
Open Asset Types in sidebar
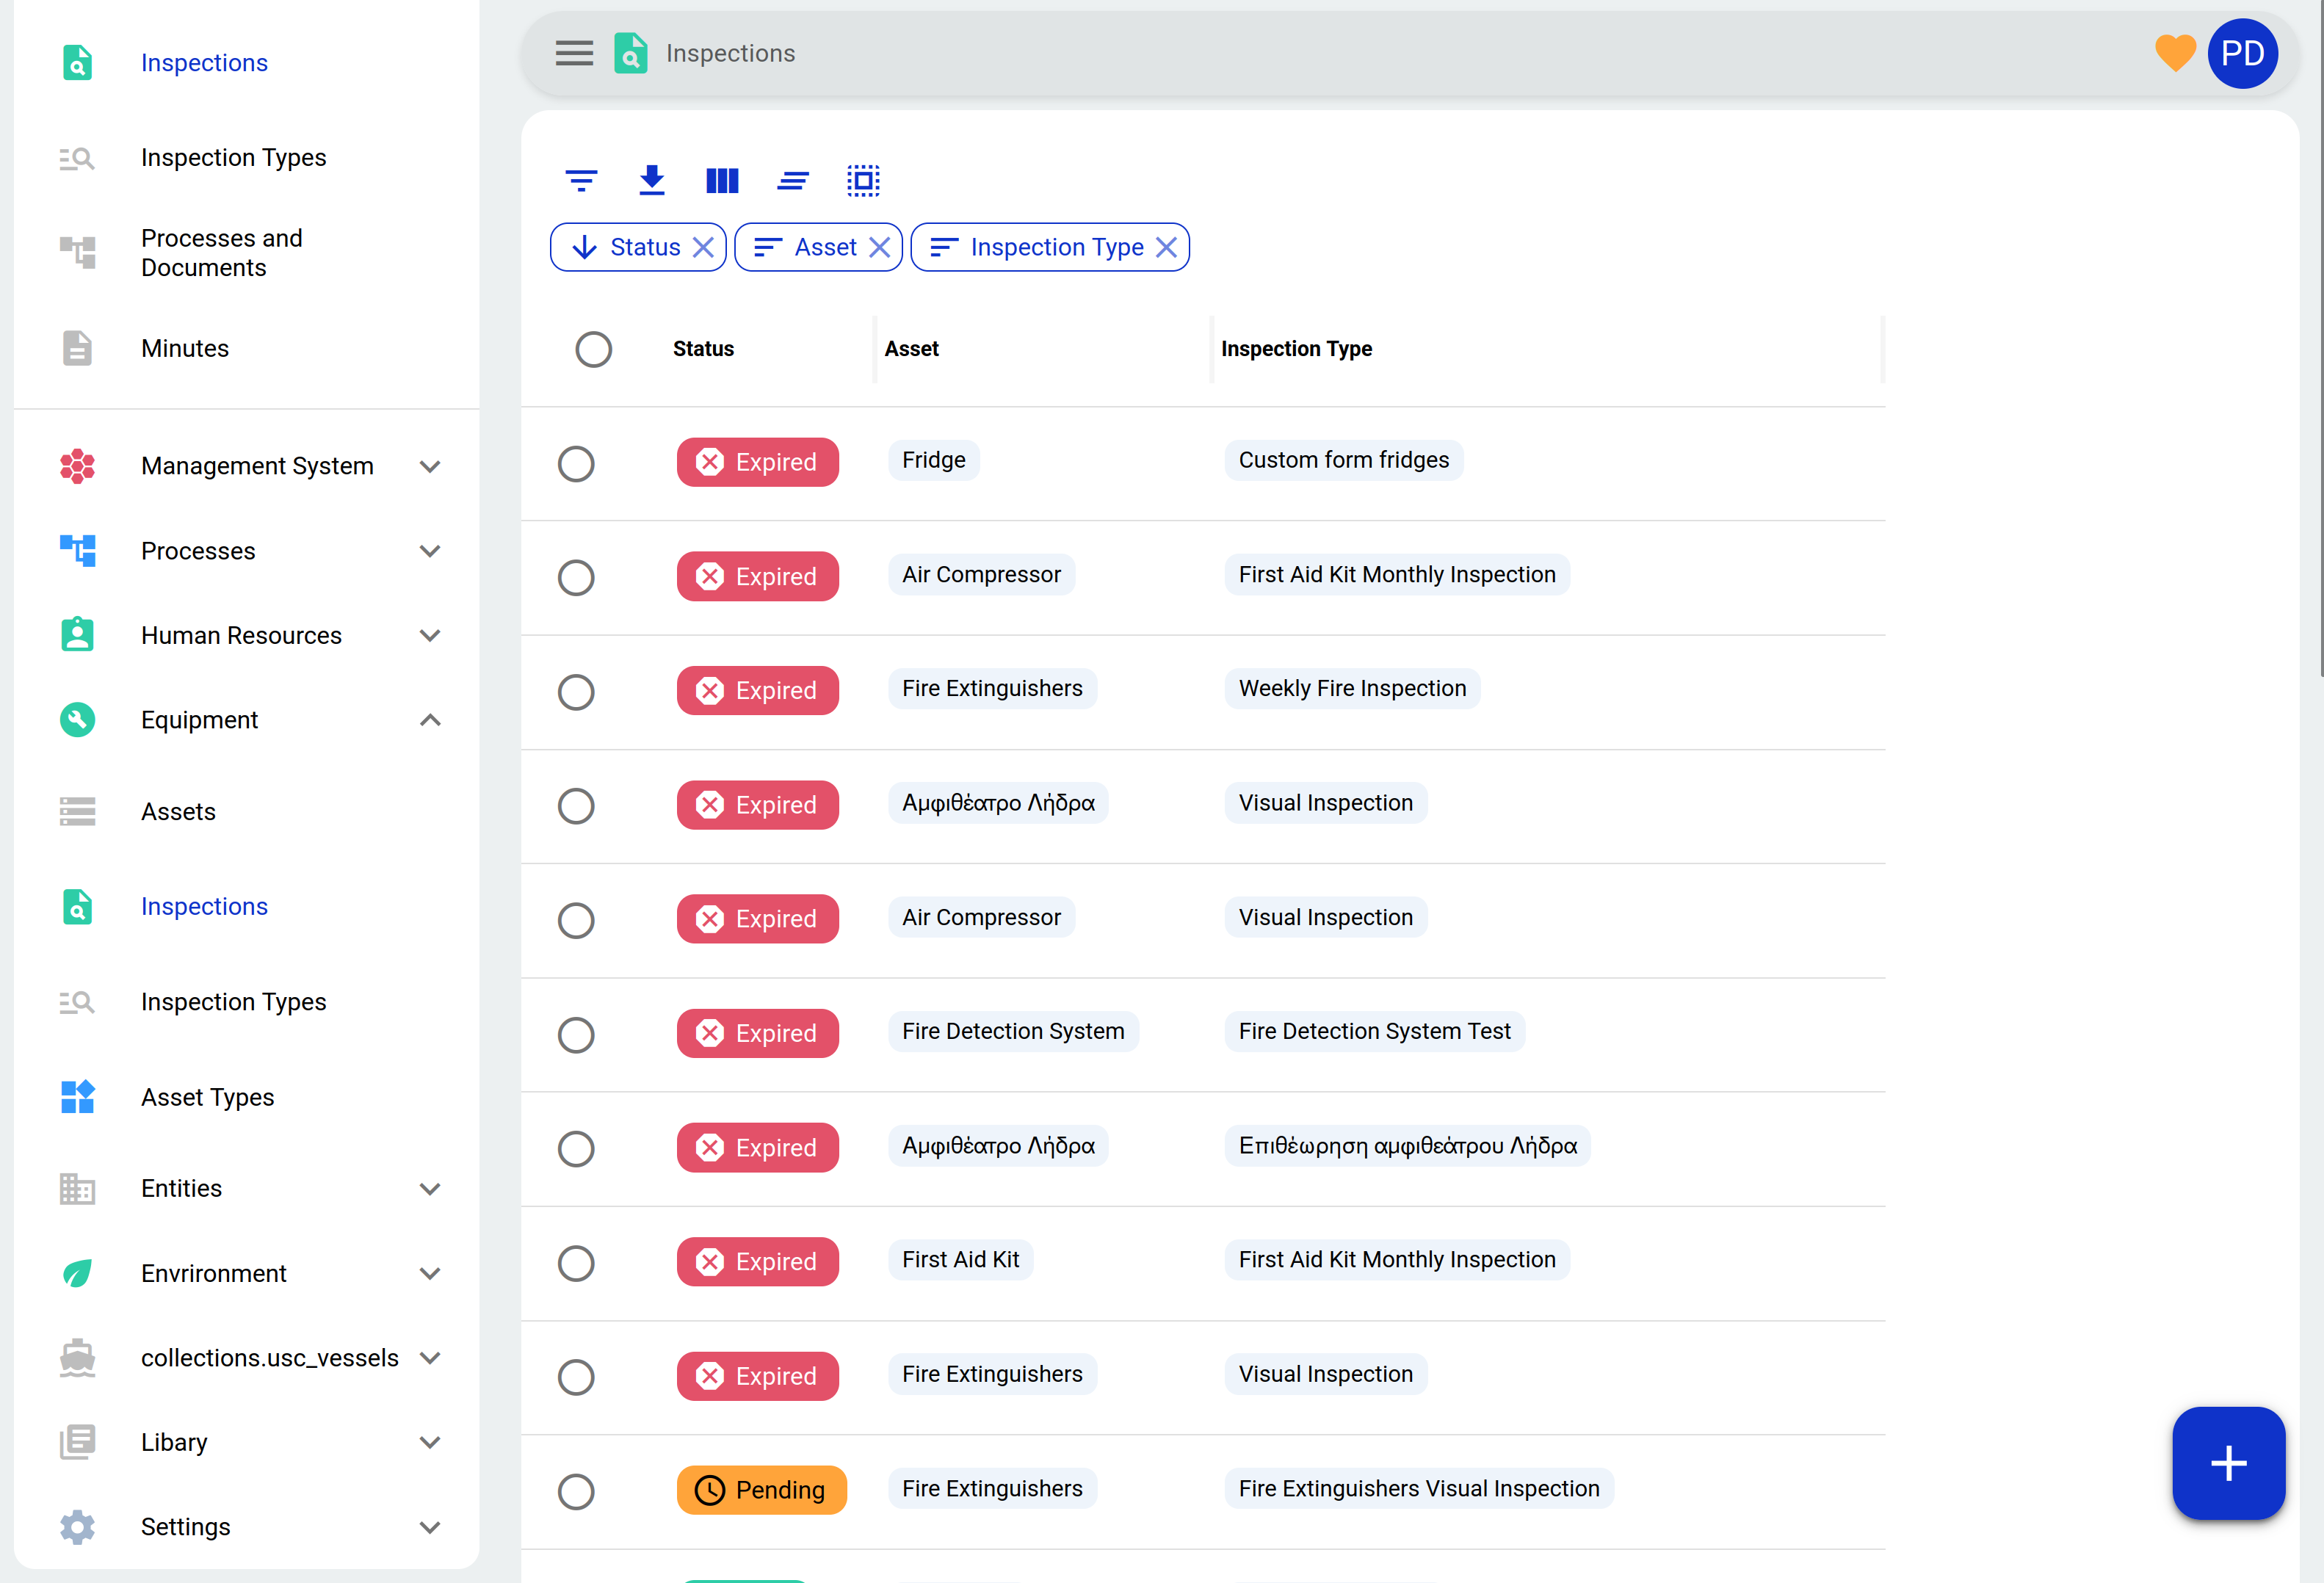(207, 1097)
